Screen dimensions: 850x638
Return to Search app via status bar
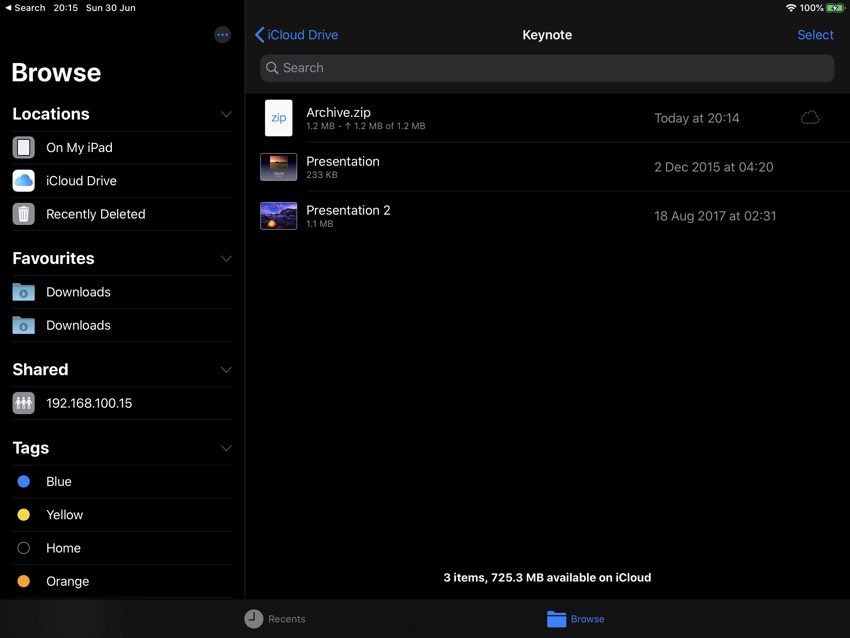[25, 8]
